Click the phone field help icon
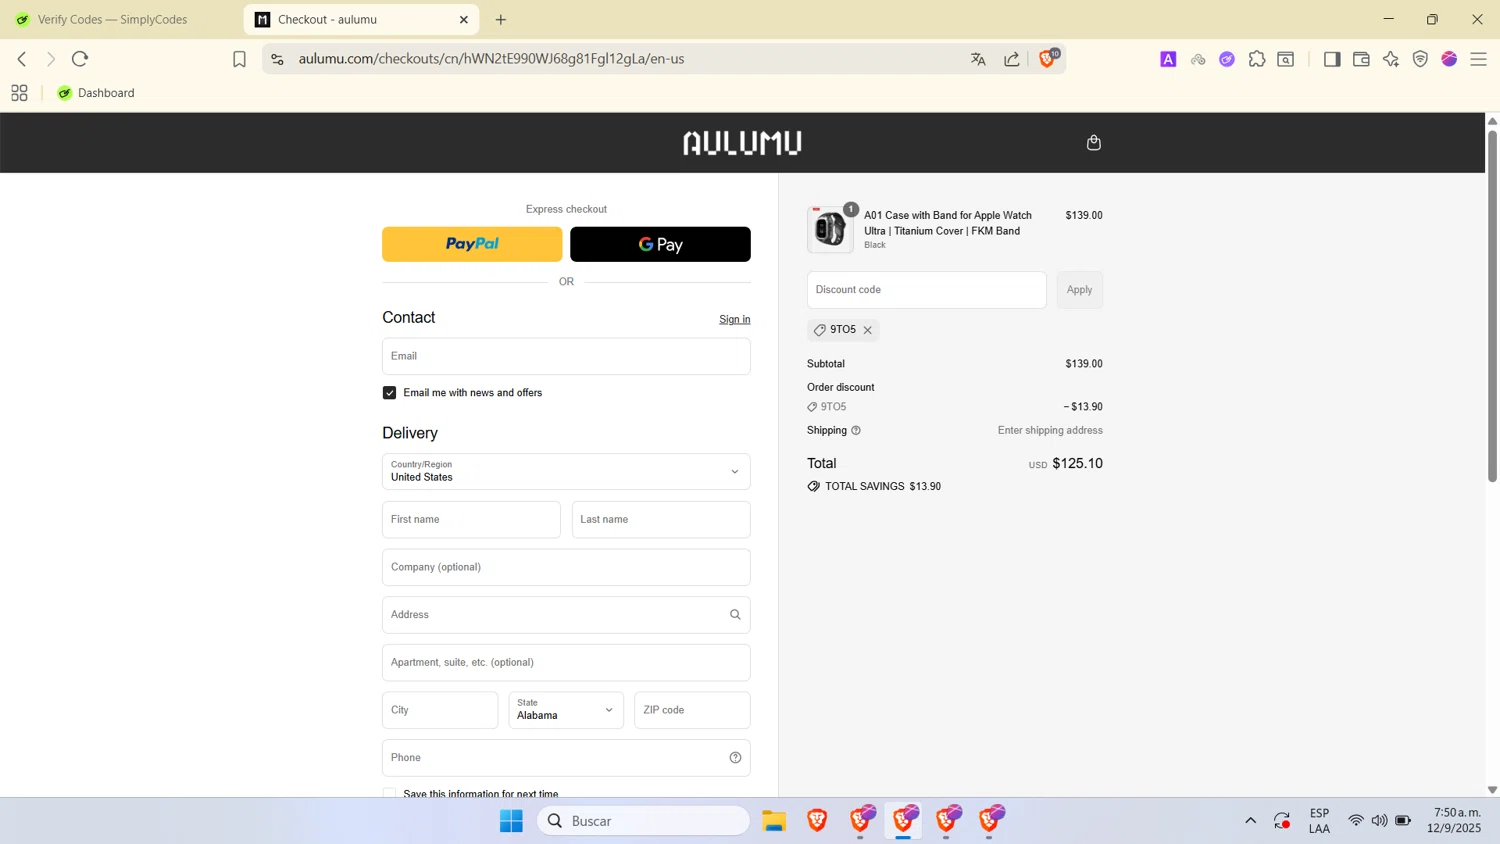 pyautogui.click(x=735, y=758)
